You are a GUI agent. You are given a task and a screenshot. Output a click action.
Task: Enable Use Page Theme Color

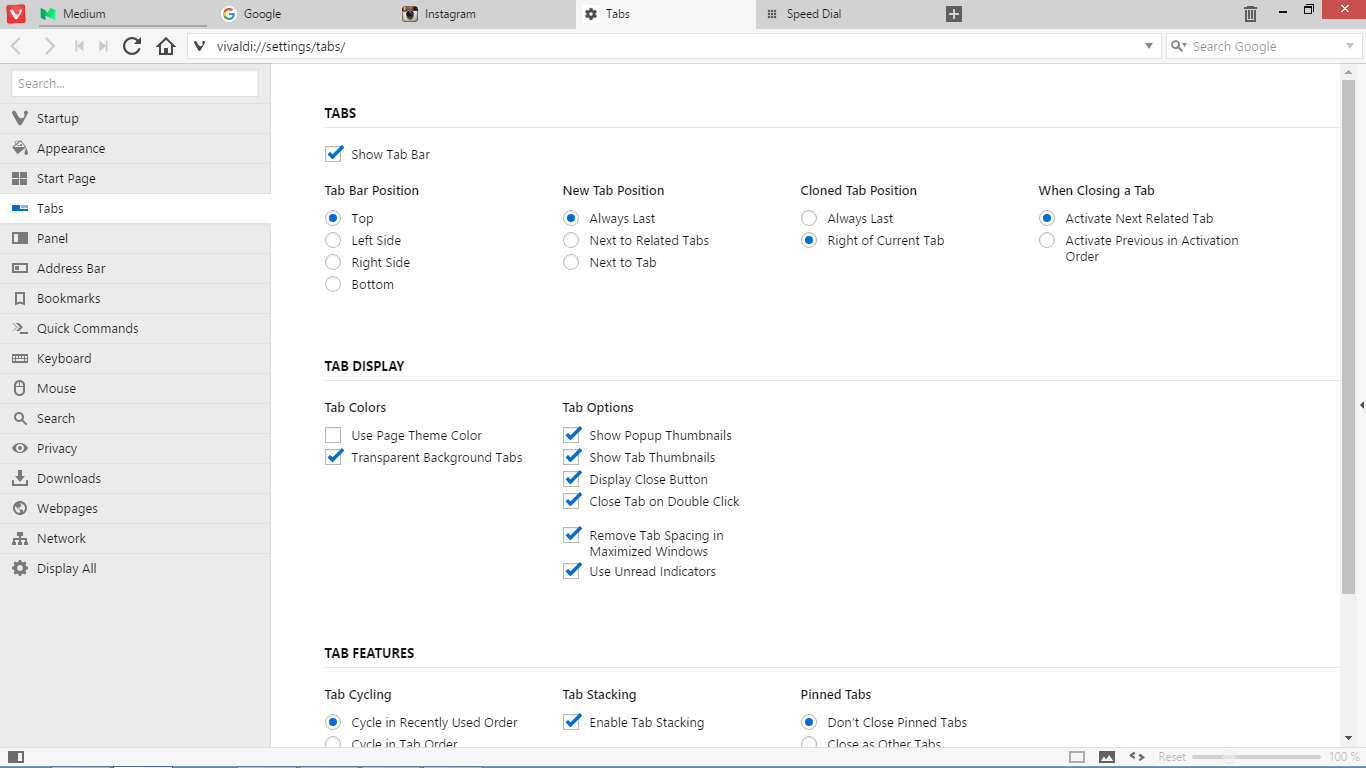334,435
